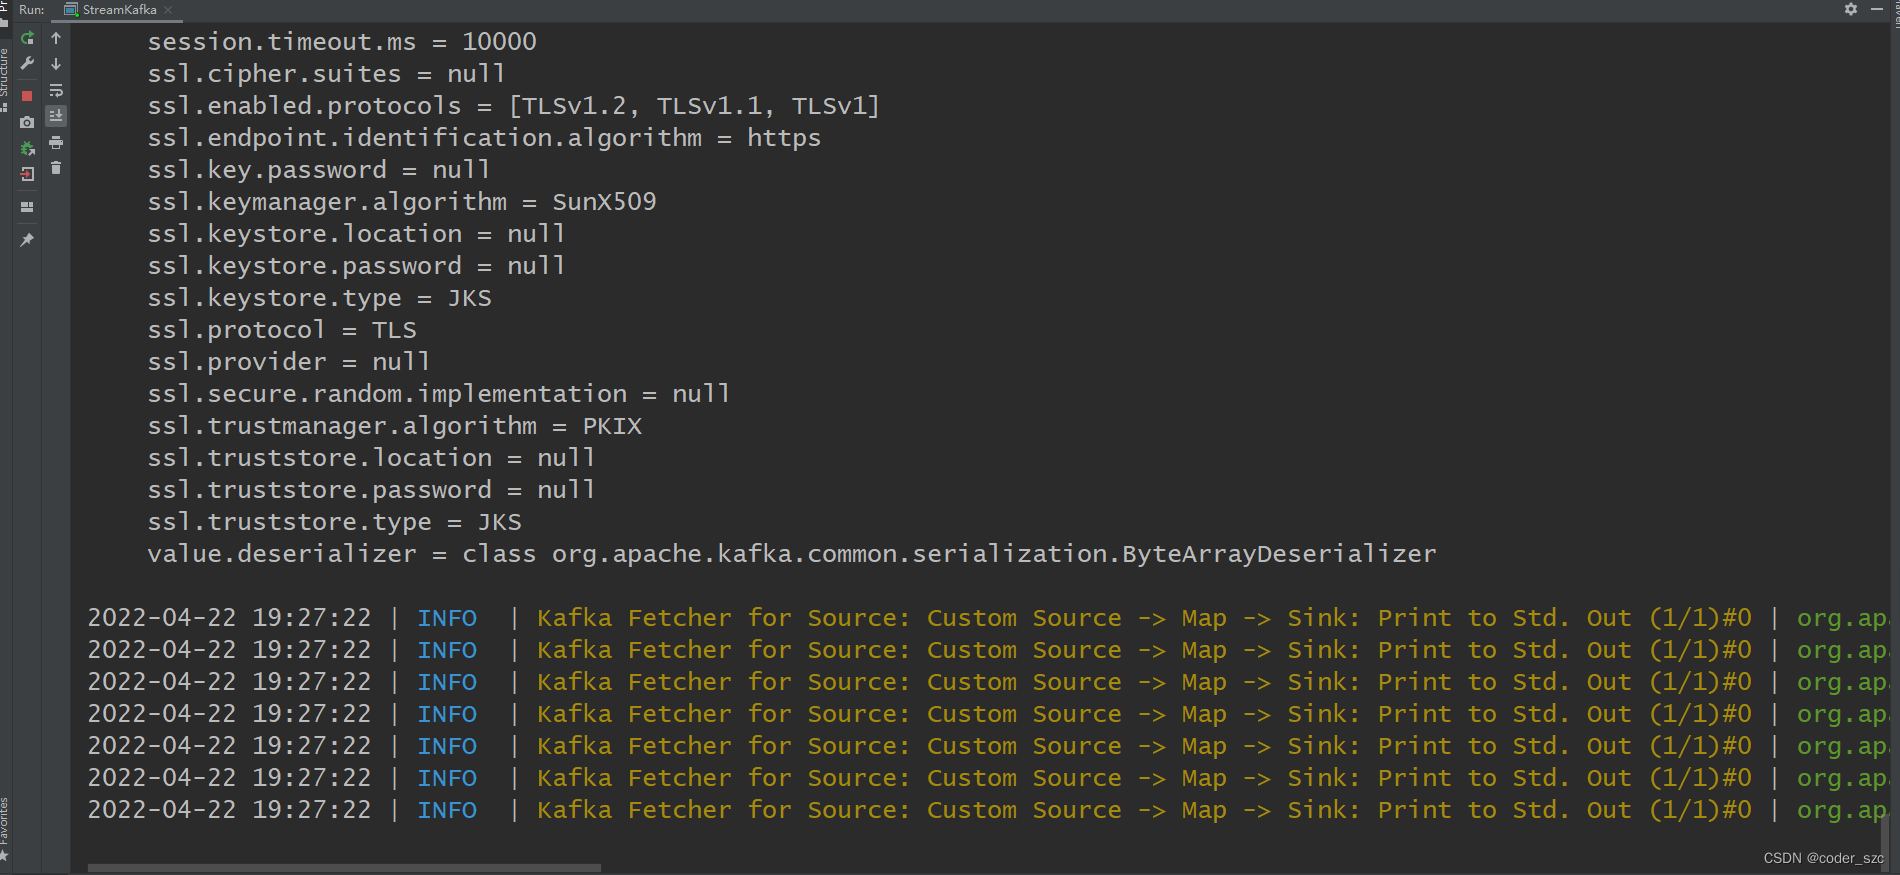Click the up arrow console navigation icon

tap(56, 38)
